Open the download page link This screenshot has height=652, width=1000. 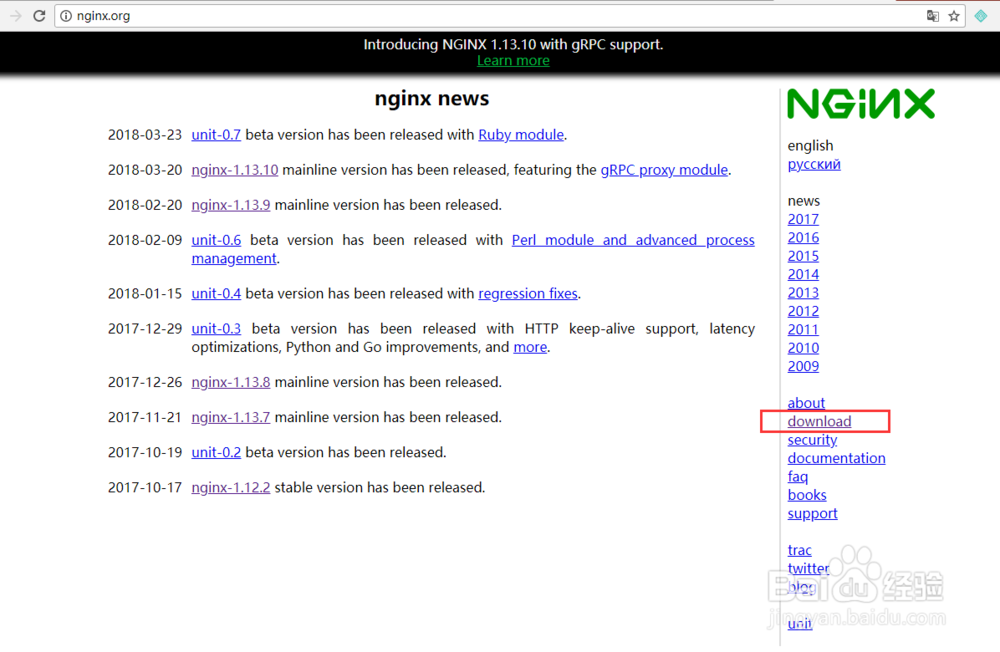[819, 422]
